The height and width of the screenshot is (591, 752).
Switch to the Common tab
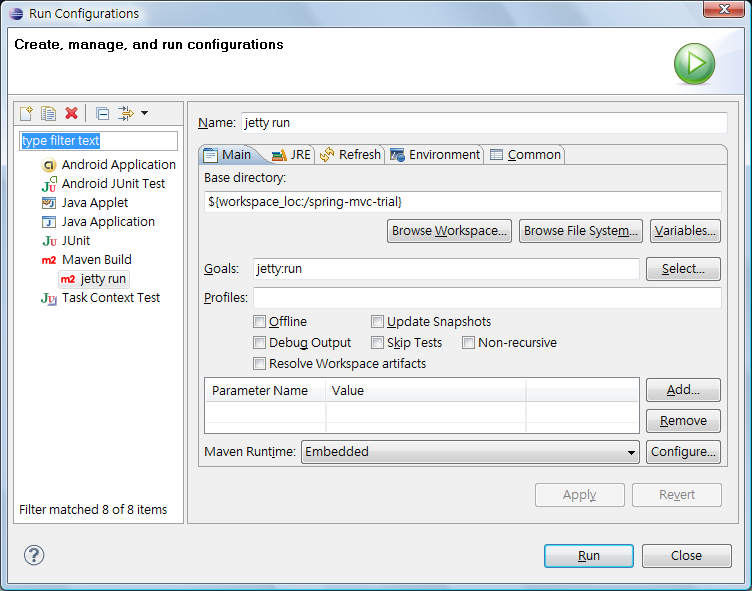(526, 155)
